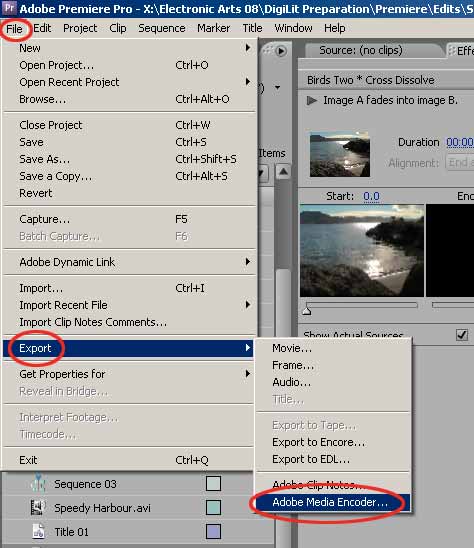The width and height of the screenshot is (474, 548).
Task: Expand the New submenu
Action: (x=129, y=48)
